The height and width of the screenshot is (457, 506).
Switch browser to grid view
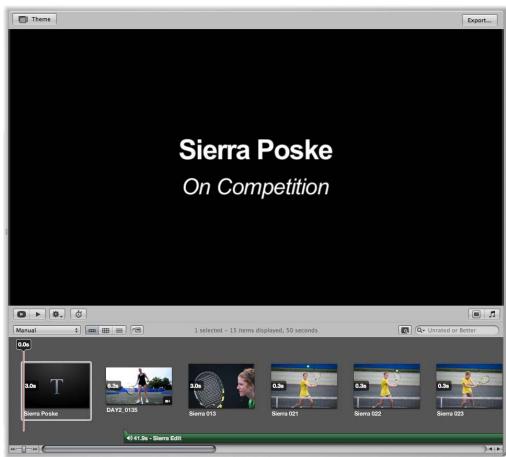106,330
